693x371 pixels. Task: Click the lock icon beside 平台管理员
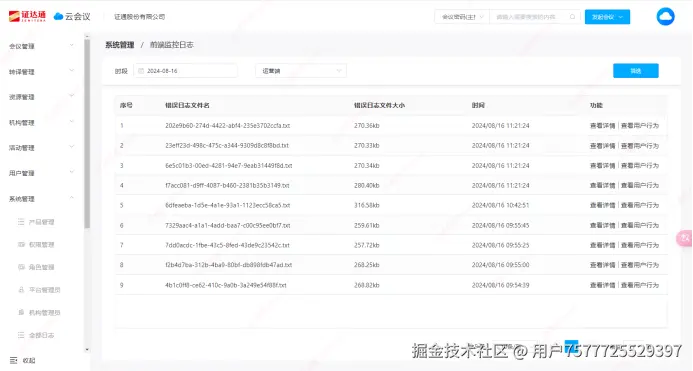[x=21, y=290]
